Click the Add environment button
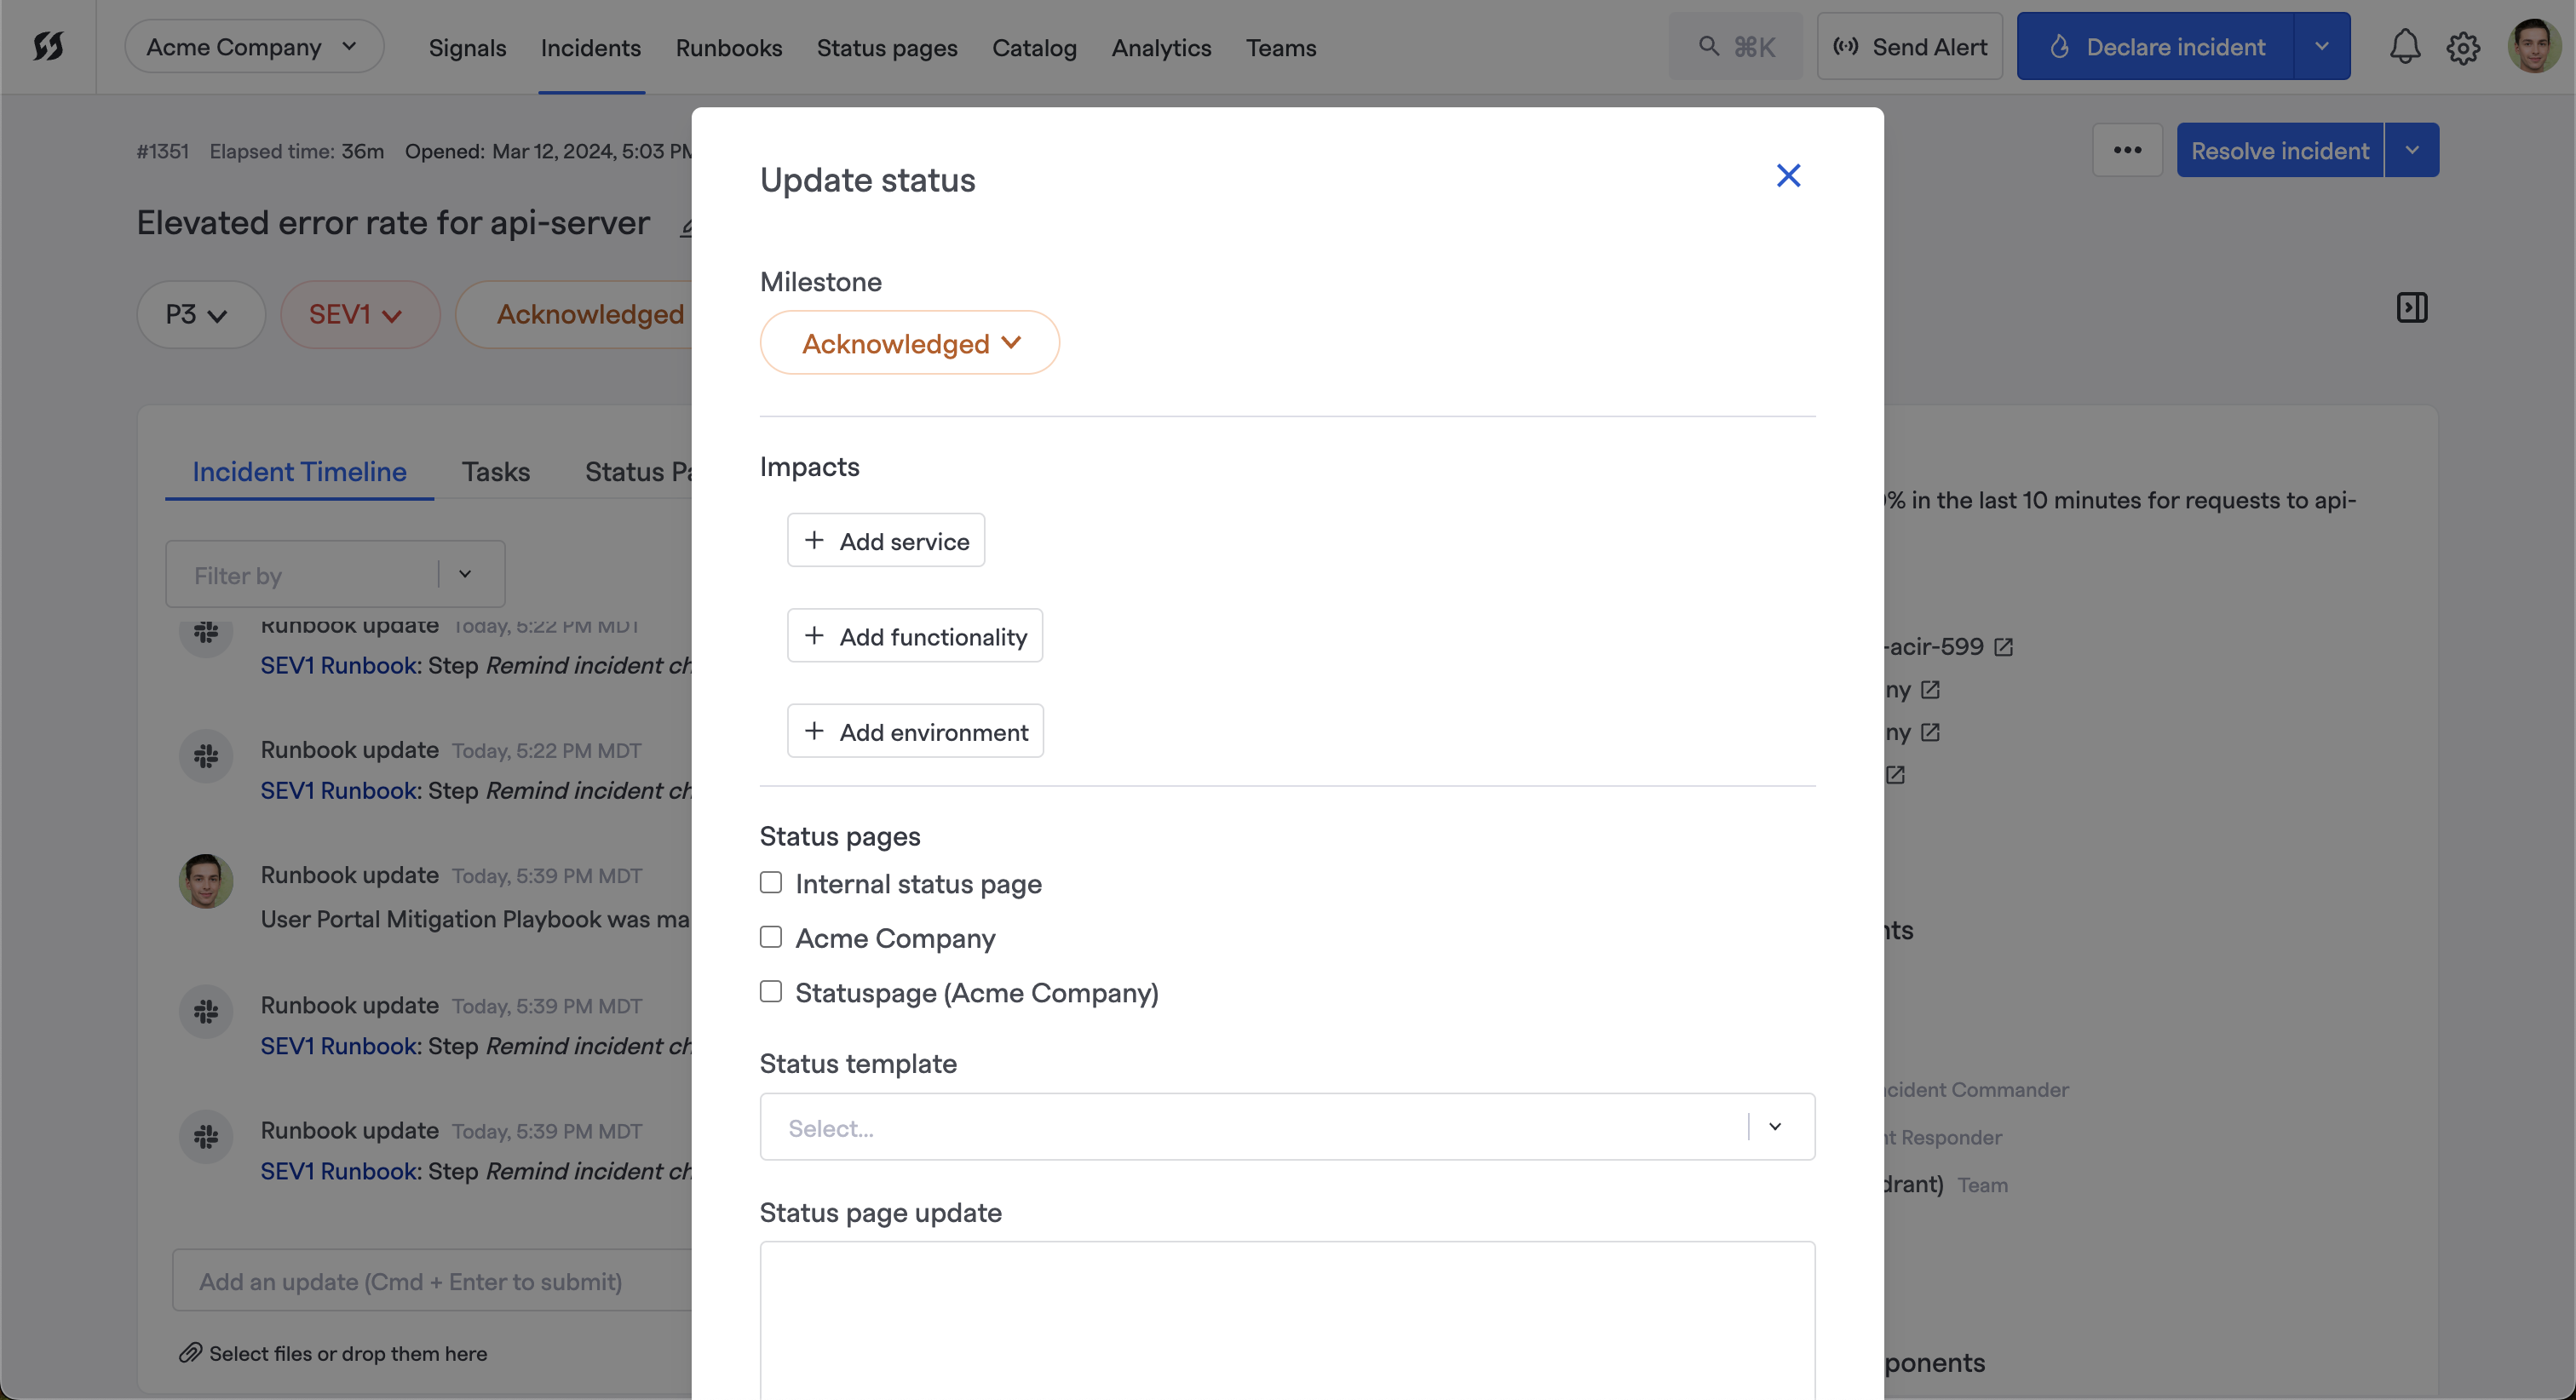Image resolution: width=2576 pixels, height=1400 pixels. [x=915, y=732]
